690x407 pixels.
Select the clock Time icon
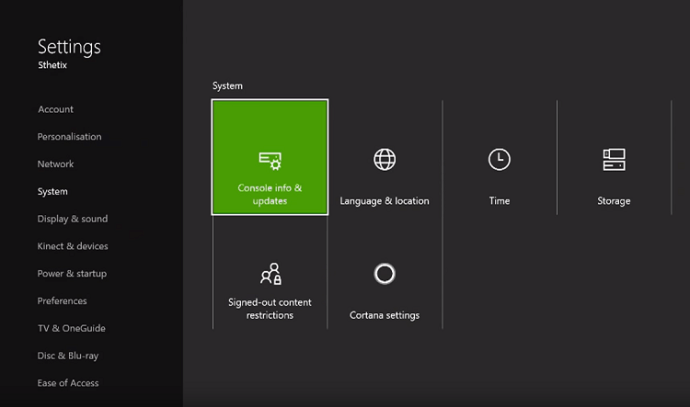click(x=499, y=159)
